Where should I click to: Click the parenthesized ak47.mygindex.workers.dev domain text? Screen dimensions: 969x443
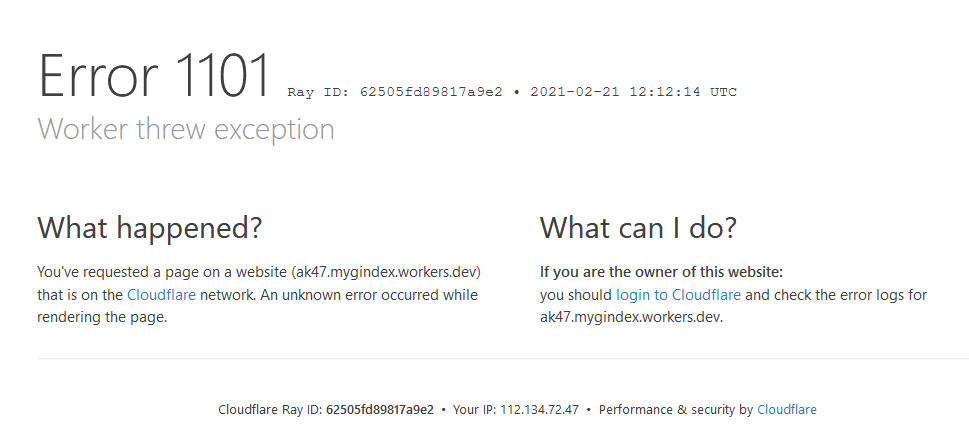coord(386,272)
